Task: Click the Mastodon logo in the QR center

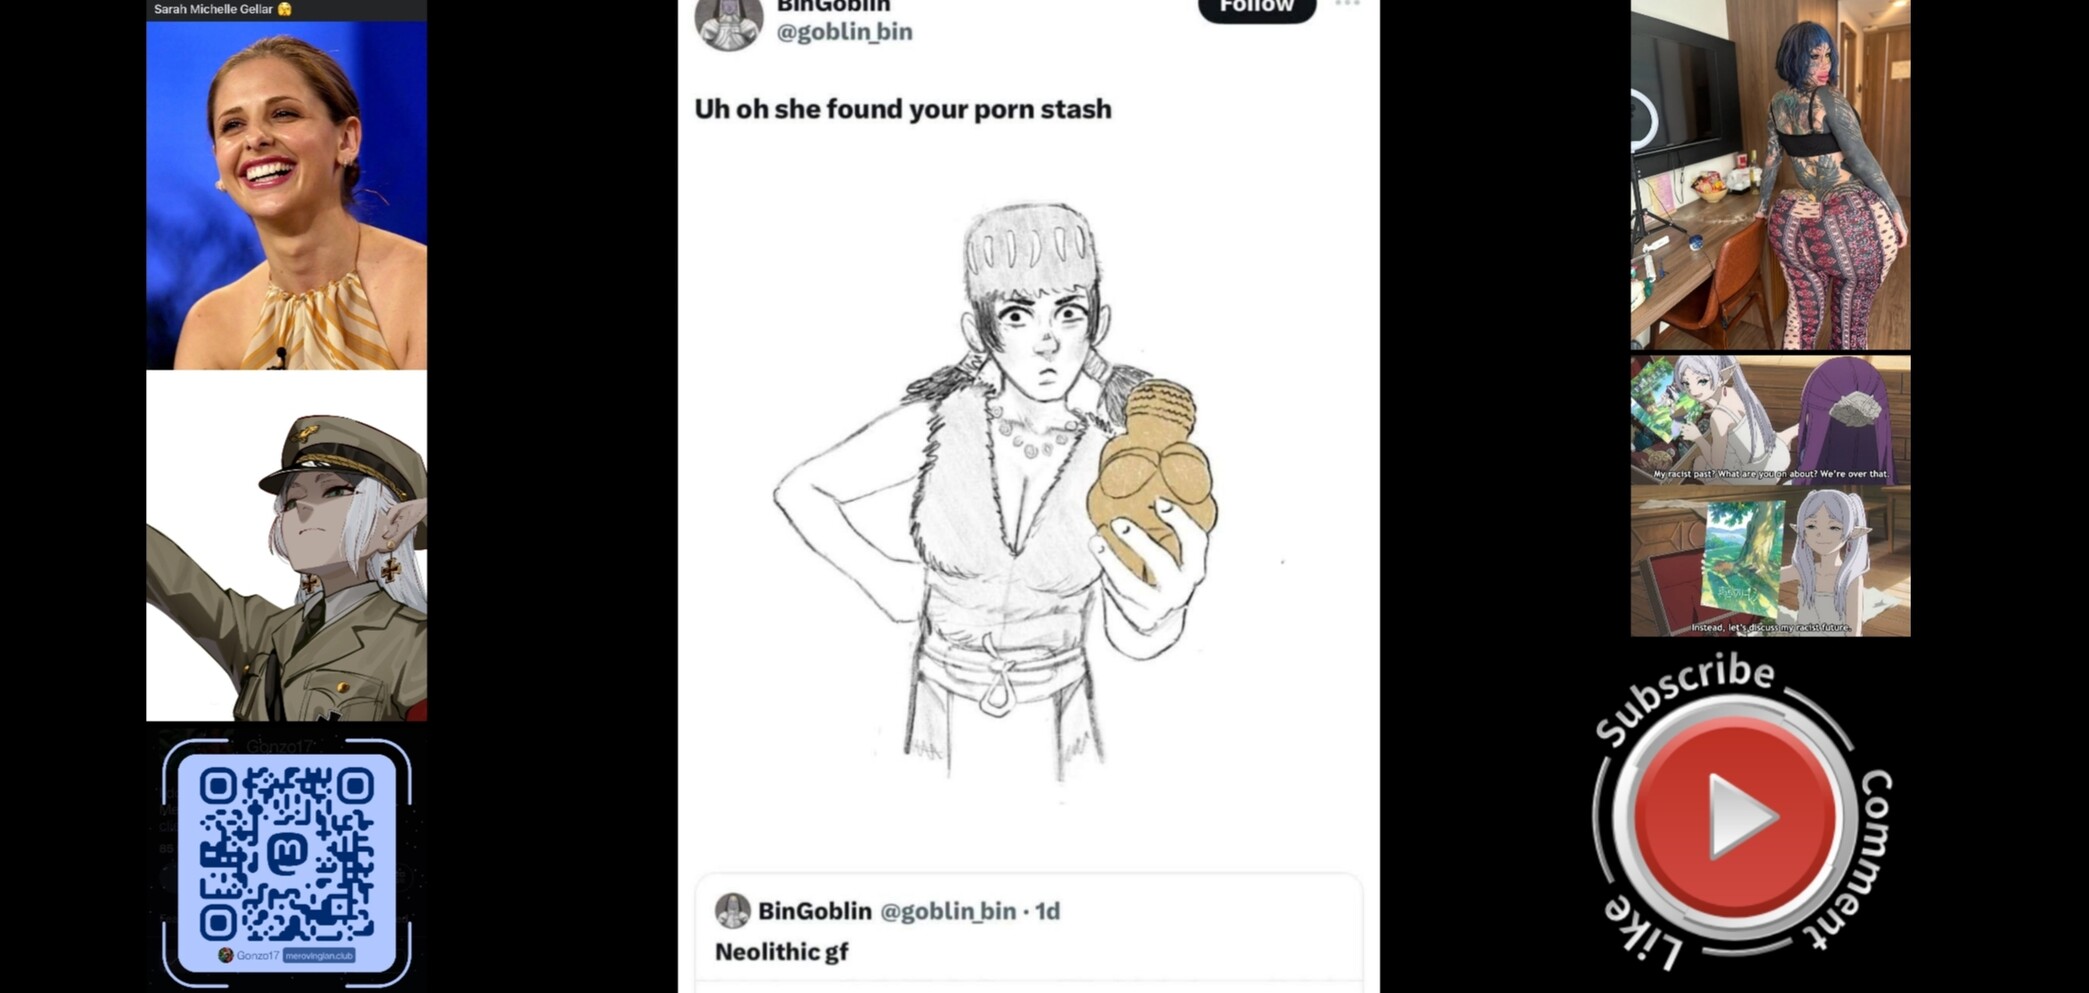Action: coord(287,853)
